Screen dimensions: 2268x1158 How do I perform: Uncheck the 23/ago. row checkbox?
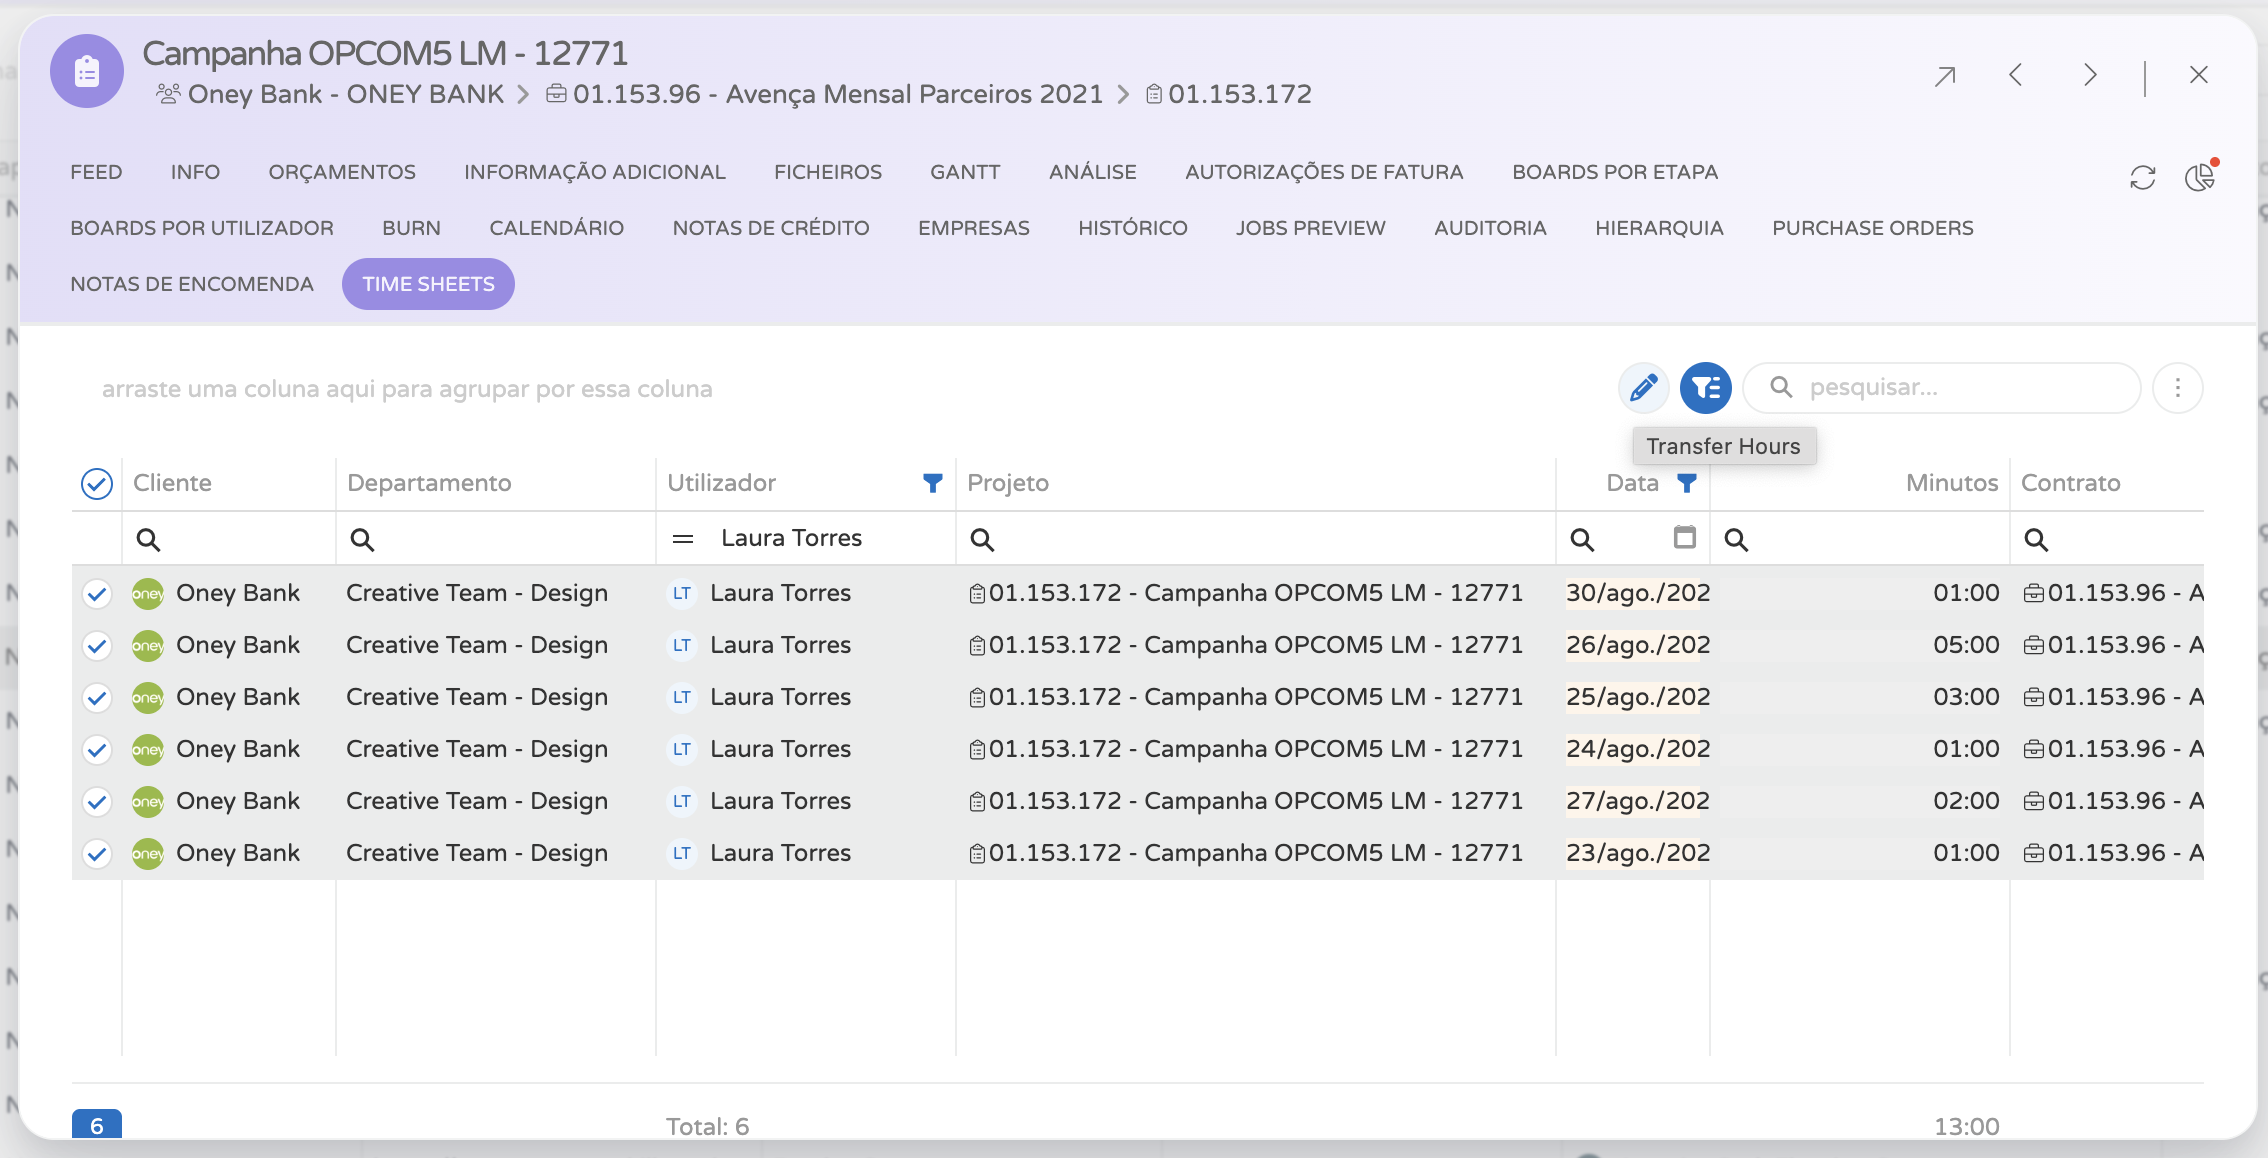(x=97, y=854)
